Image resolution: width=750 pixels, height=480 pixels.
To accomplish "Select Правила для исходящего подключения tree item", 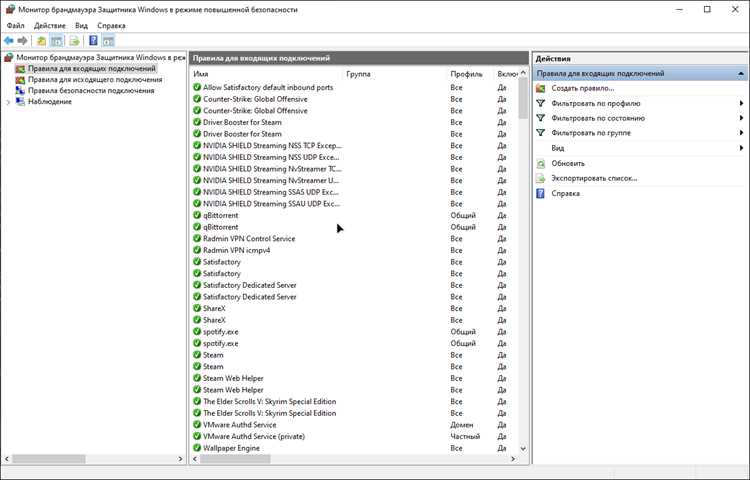I will coord(95,80).
